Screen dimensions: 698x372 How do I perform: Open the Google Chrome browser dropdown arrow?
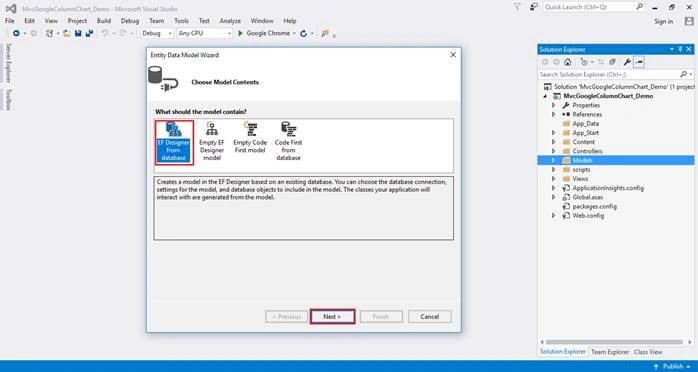[x=294, y=33]
